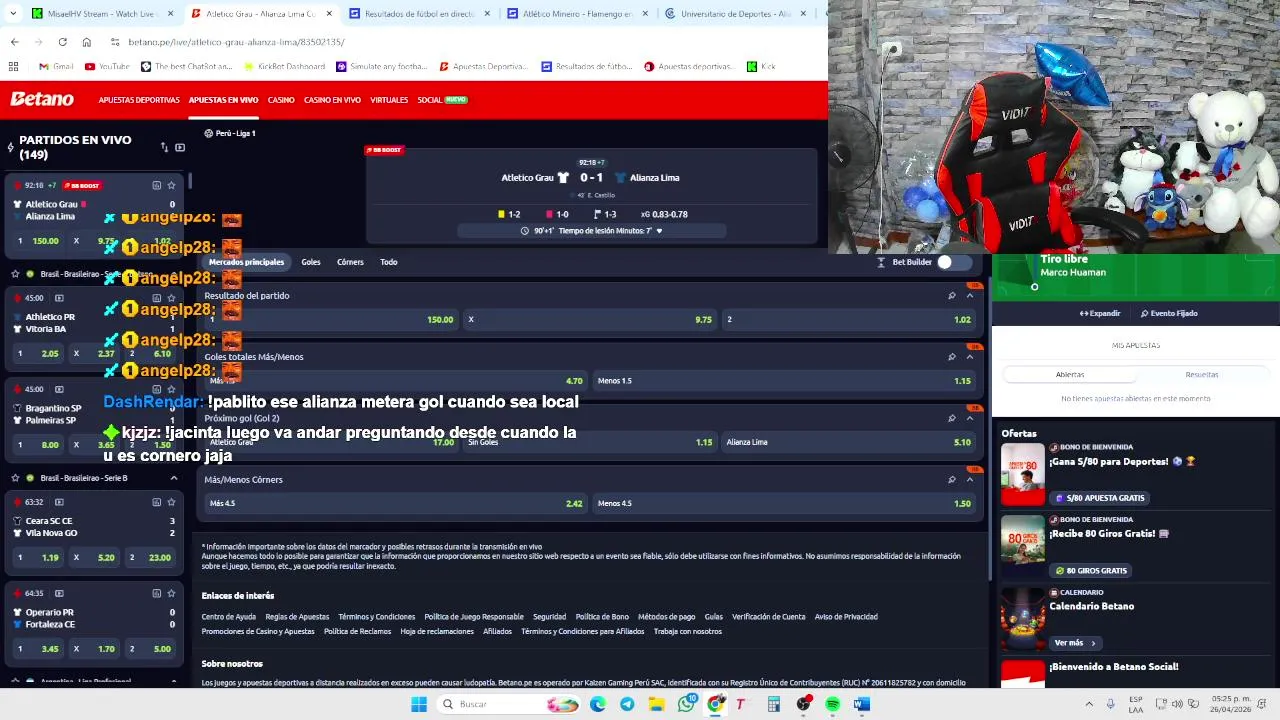
Task: Click S/80 Apuesta Gratis offer button
Action: [x=1098, y=498]
